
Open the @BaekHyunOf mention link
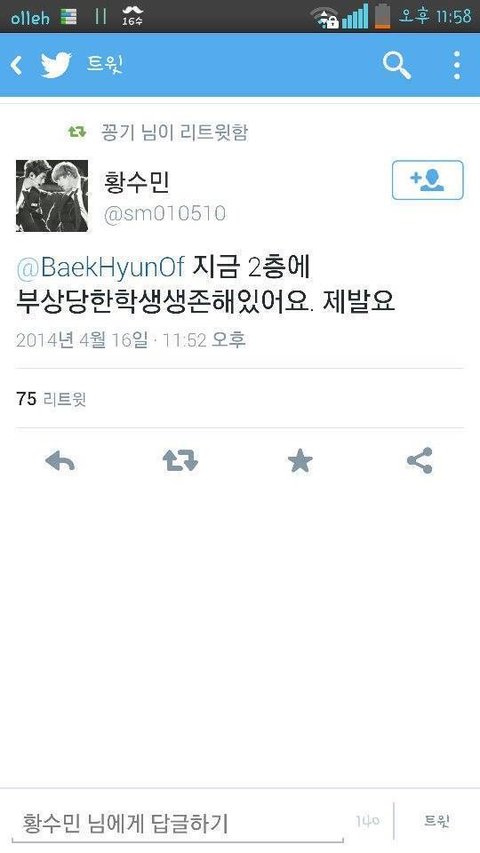tap(101, 269)
